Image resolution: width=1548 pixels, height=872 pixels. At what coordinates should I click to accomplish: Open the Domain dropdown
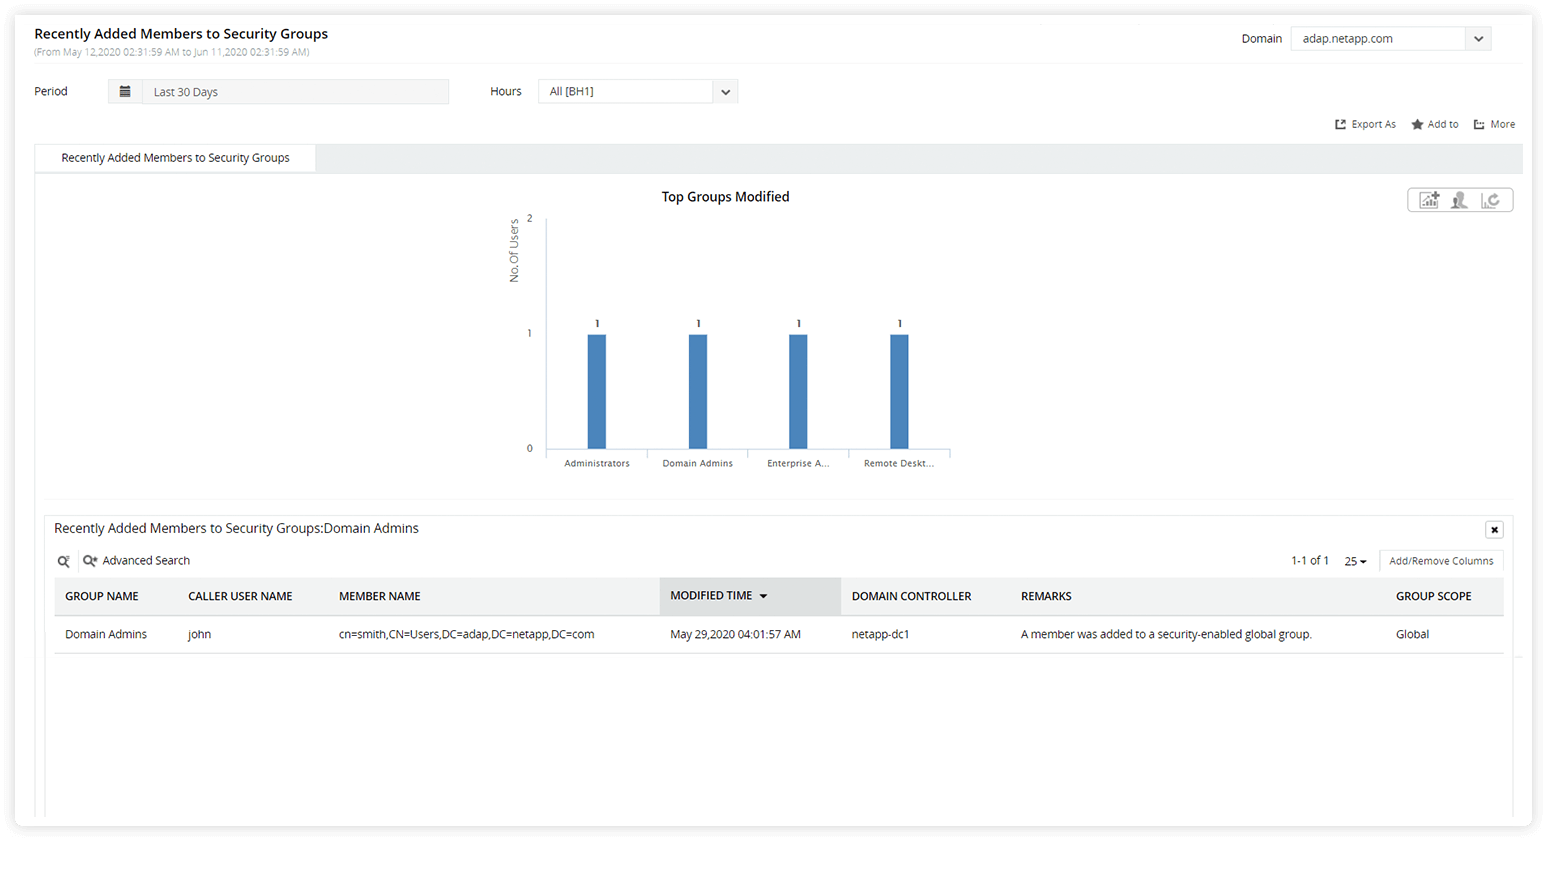1478,38
